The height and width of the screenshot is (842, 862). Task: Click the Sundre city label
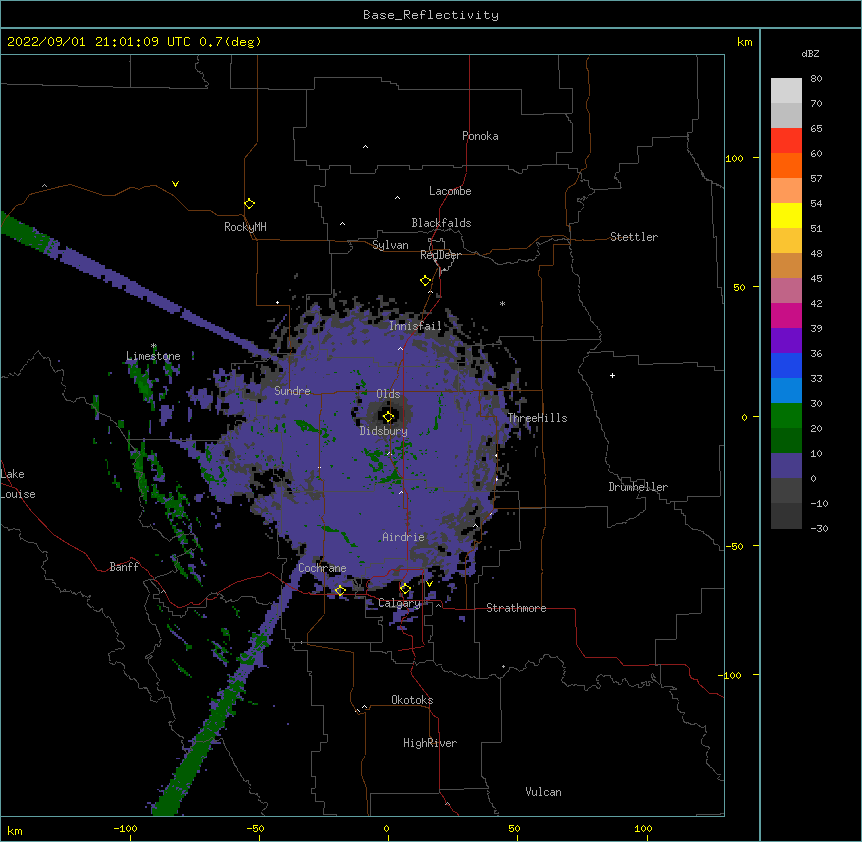pyautogui.click(x=292, y=391)
